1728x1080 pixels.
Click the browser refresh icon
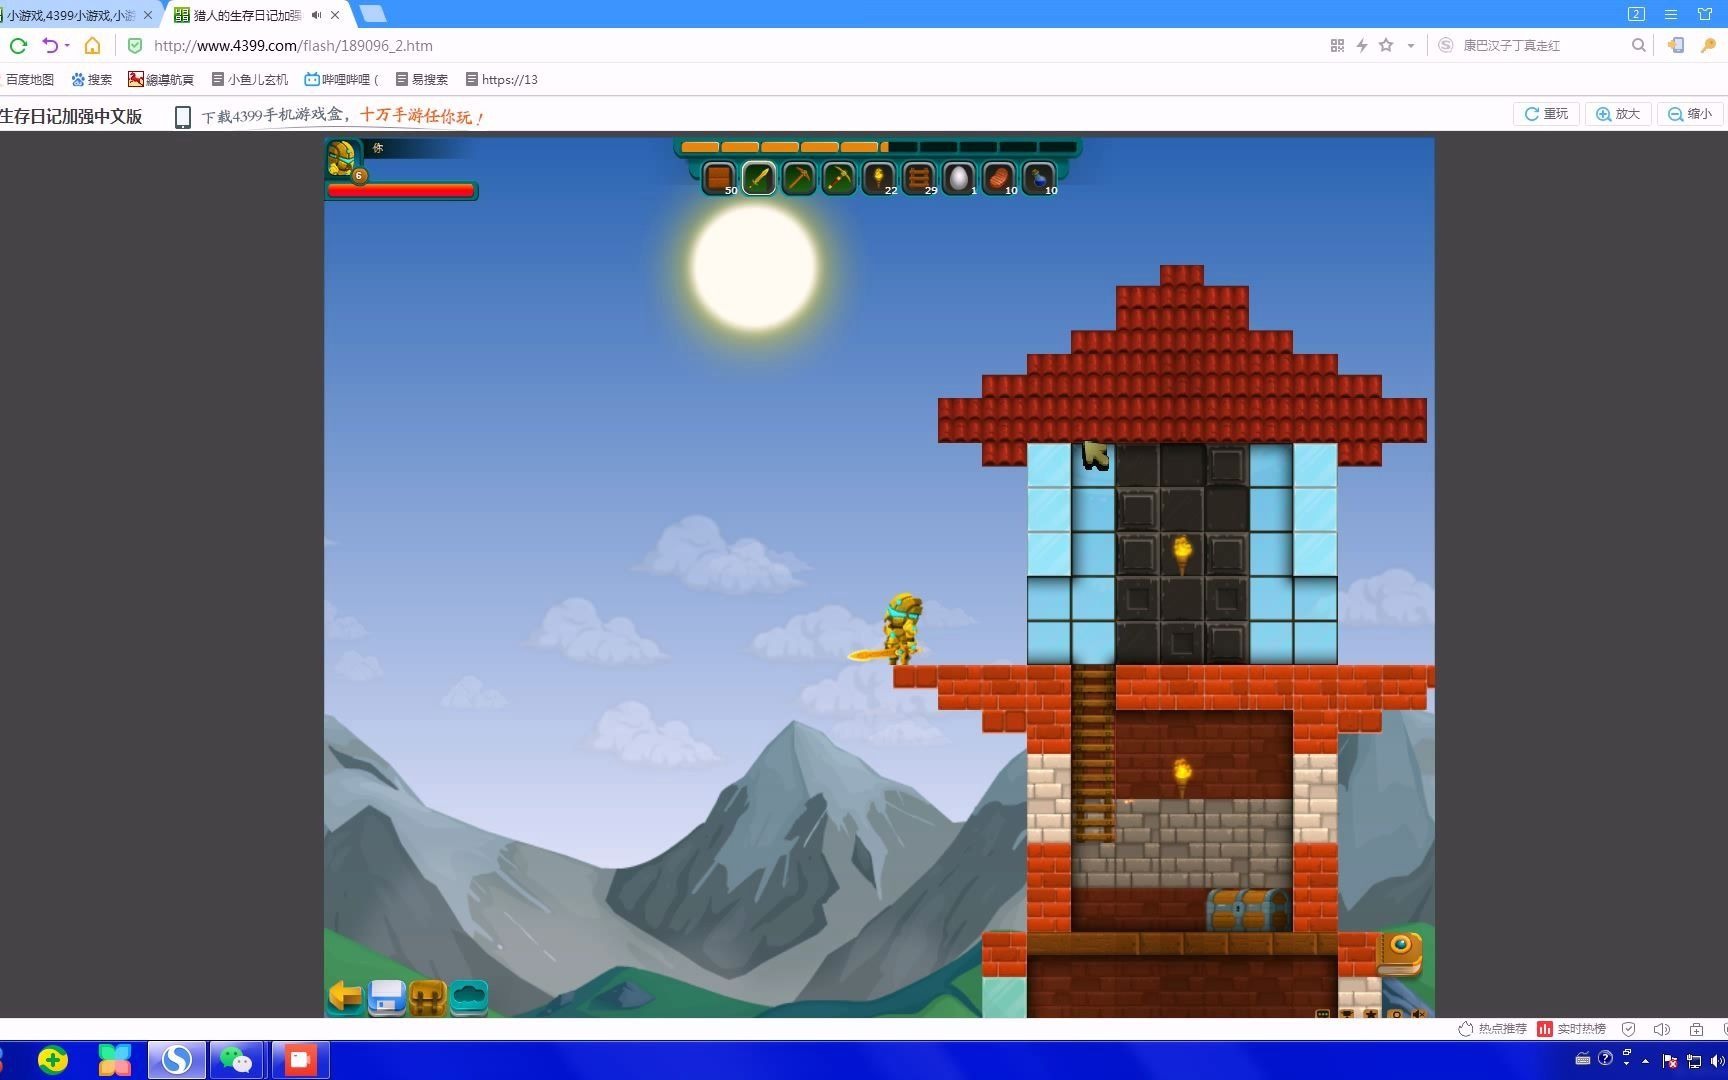tap(18, 45)
